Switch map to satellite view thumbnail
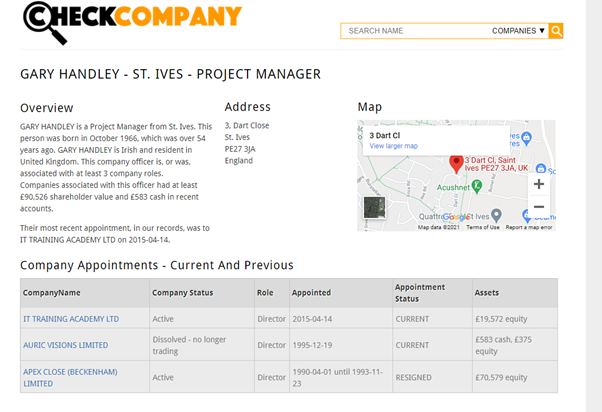Image resolution: width=602 pixels, height=412 pixels. tap(374, 208)
